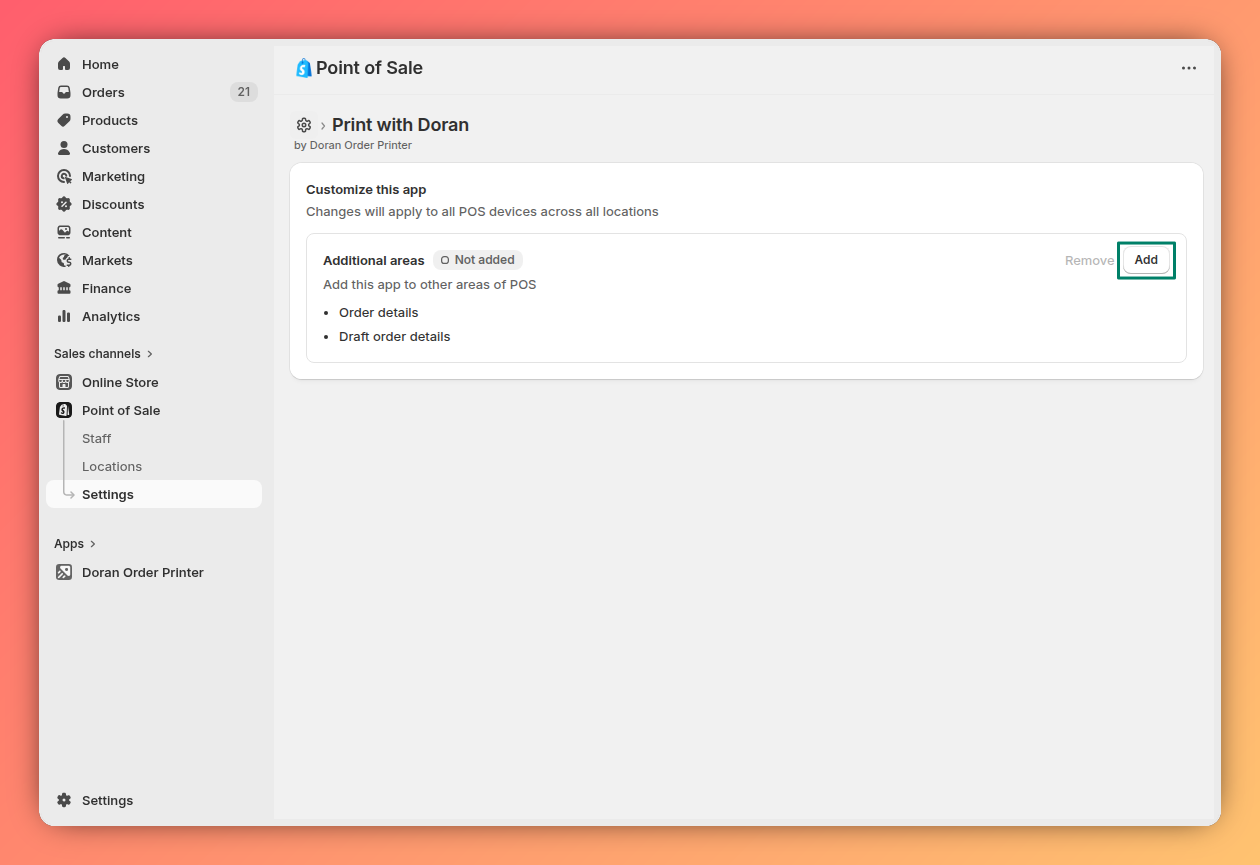Click the Draft order details bullet item
Screen dimensions: 1260x865
coord(395,337)
